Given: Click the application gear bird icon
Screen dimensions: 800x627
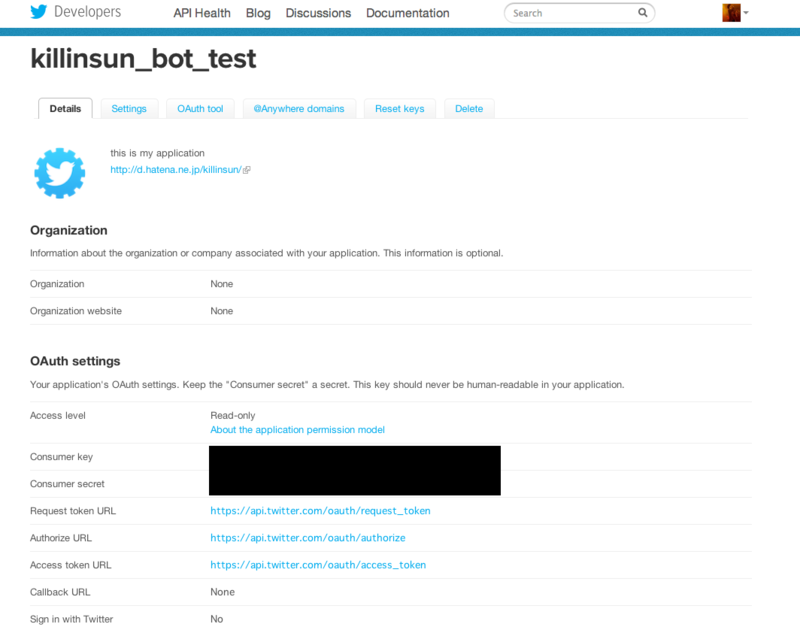Looking at the screenshot, I should [60, 173].
